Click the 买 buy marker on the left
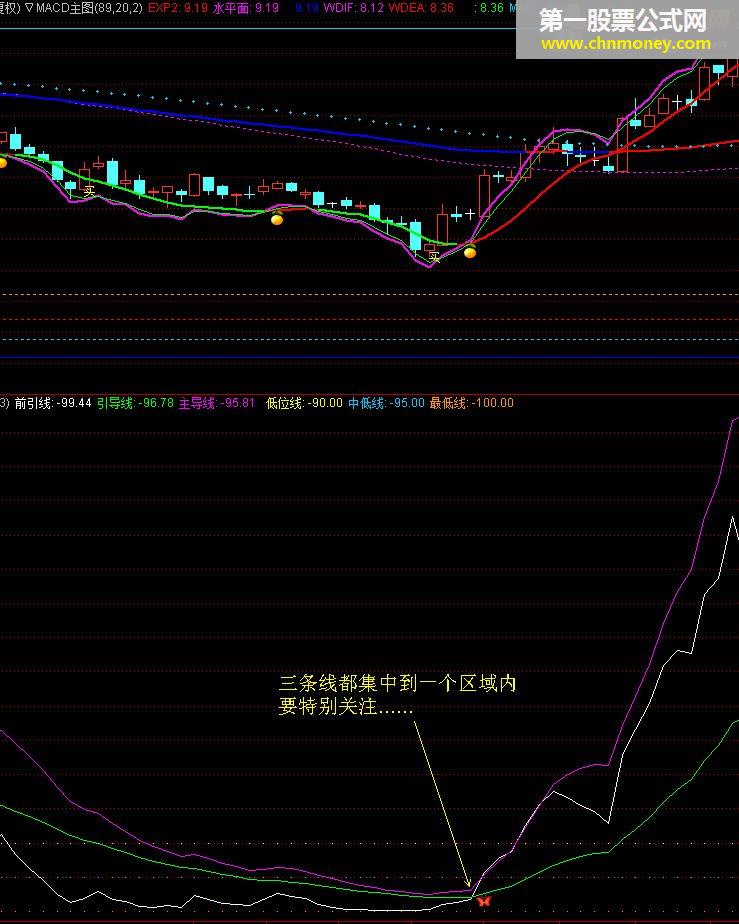 [x=89, y=191]
